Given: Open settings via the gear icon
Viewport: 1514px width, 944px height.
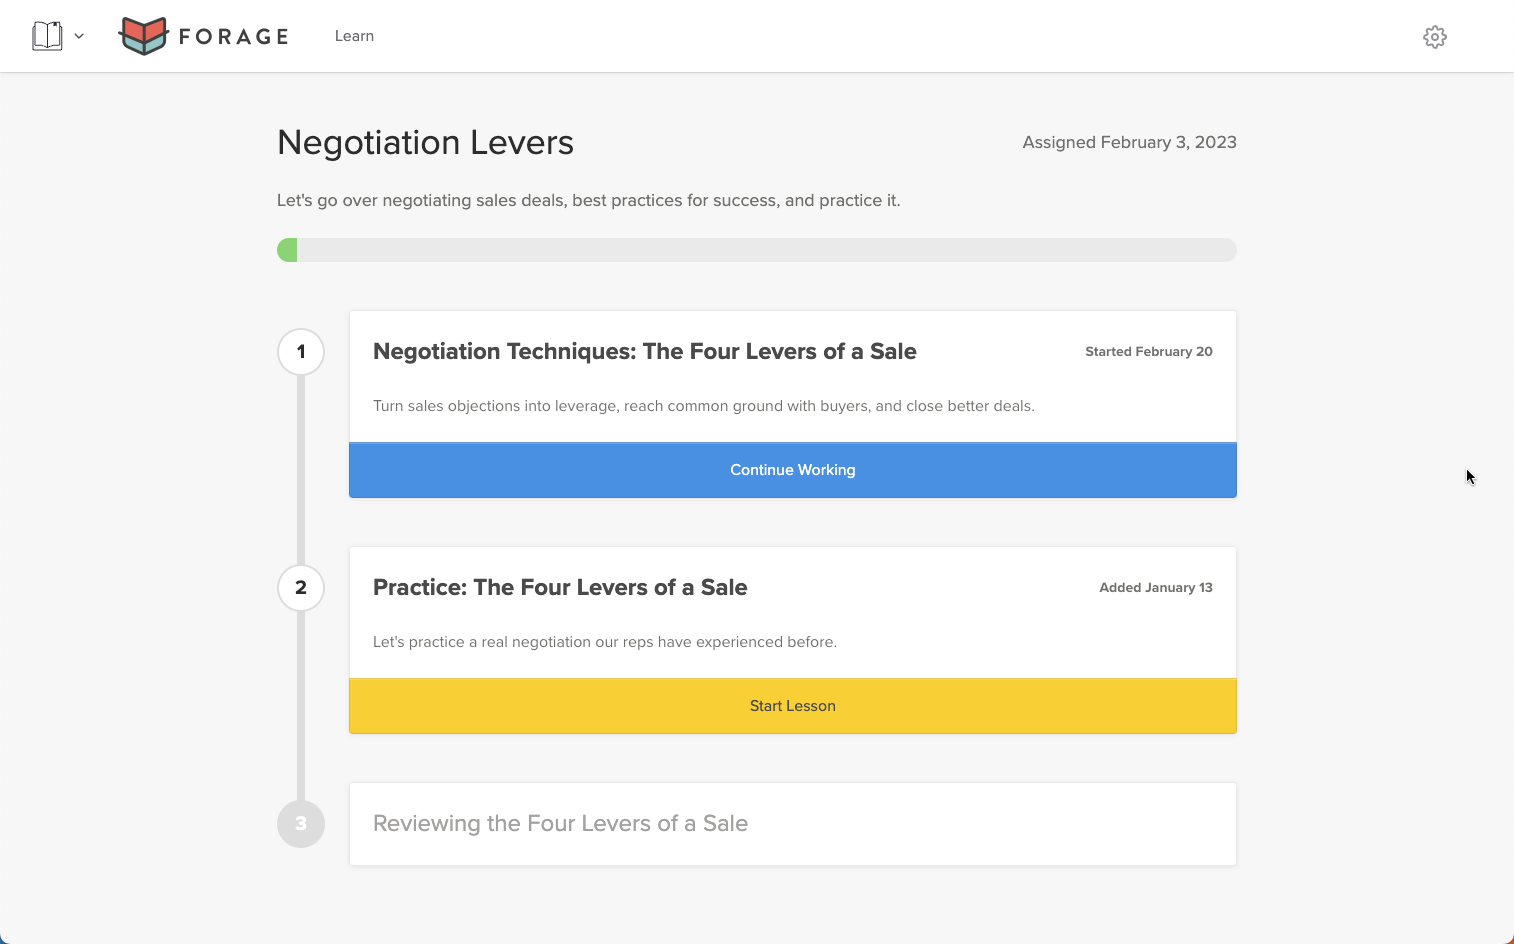Looking at the screenshot, I should tap(1434, 37).
